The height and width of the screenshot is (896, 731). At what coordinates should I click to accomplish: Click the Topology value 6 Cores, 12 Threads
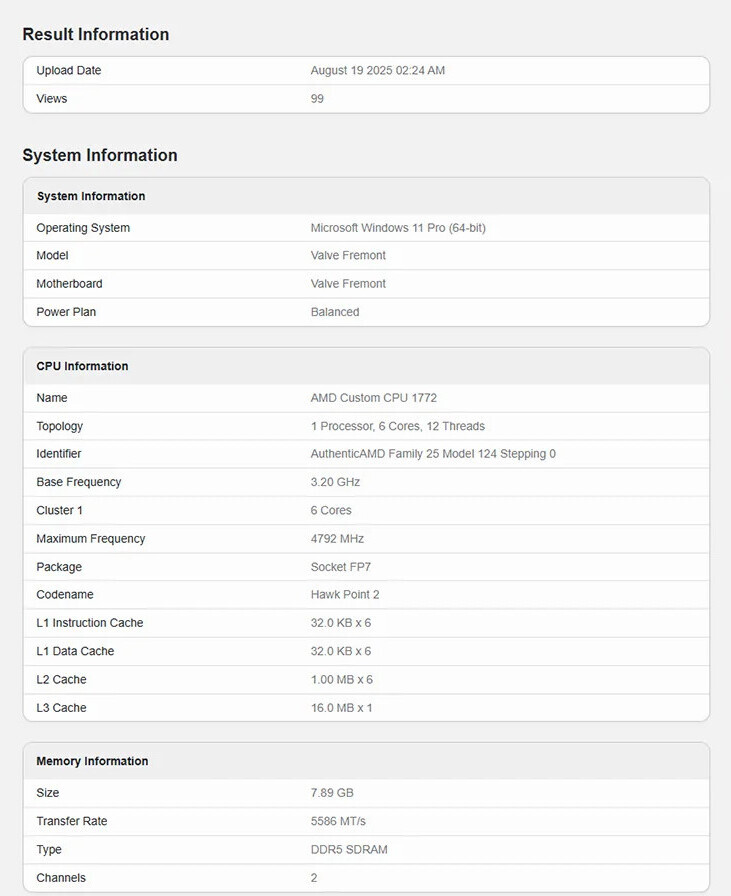pos(397,426)
